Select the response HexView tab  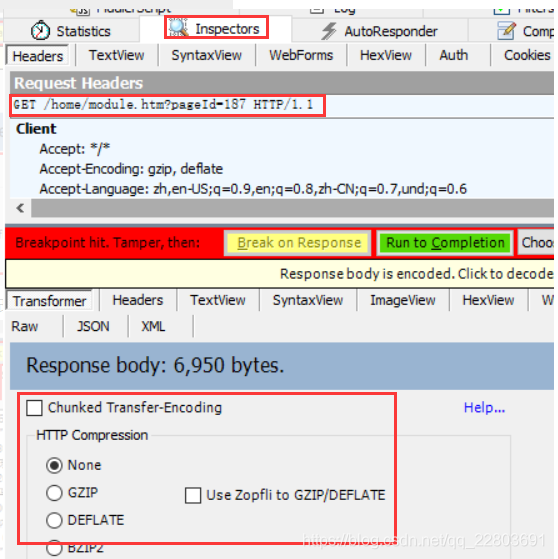click(x=488, y=300)
